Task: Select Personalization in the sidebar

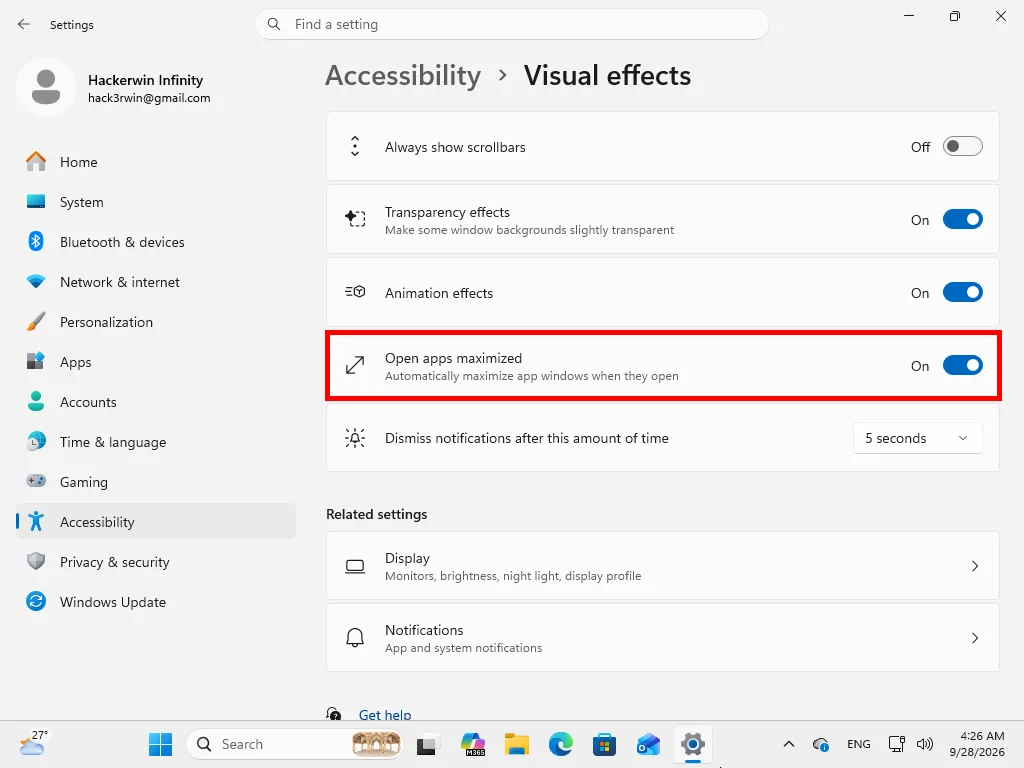Action: [x=155, y=321]
